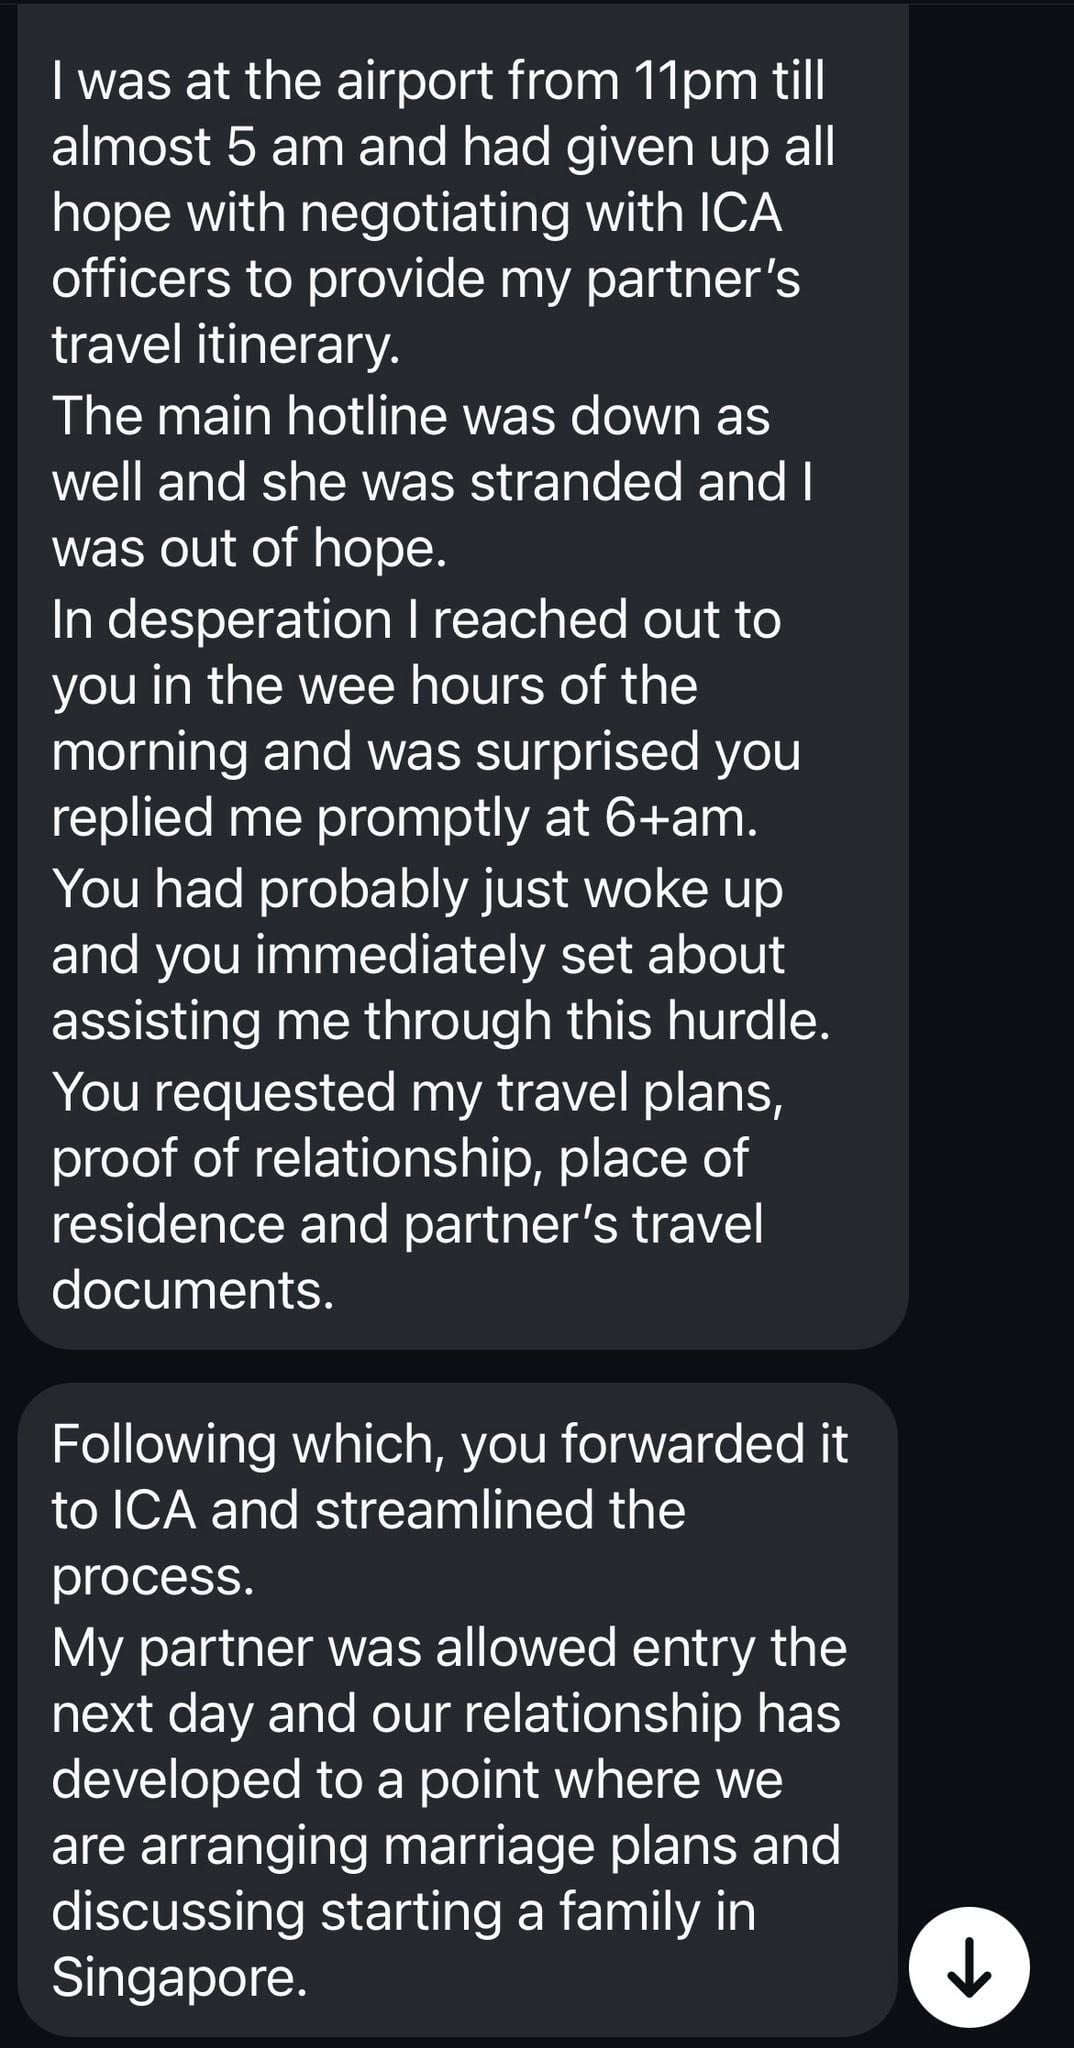Image resolution: width=1074 pixels, height=2048 pixels.
Task: Click the scroll-to-bottom arrow button
Action: pos(968,1967)
